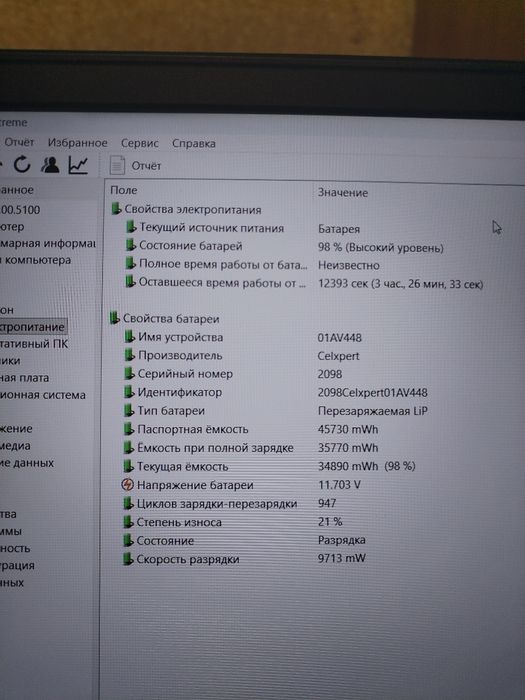This screenshot has width=525, height=700.
Task: Select the Системная плата sidebar tree item
Action: point(25,378)
